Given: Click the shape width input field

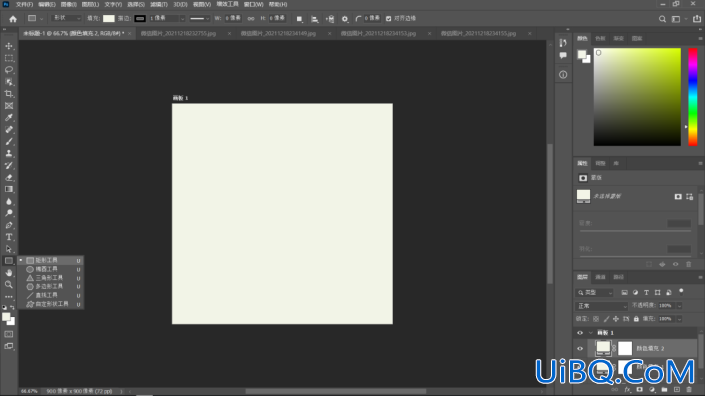Looking at the screenshot, I should click(x=233, y=18).
